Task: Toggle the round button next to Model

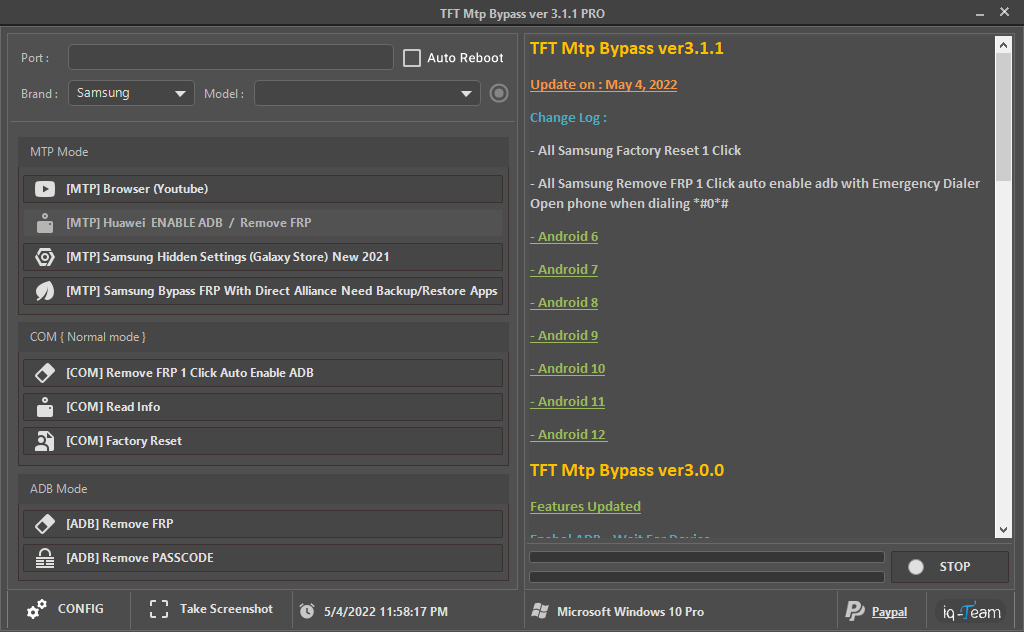Action: (499, 93)
